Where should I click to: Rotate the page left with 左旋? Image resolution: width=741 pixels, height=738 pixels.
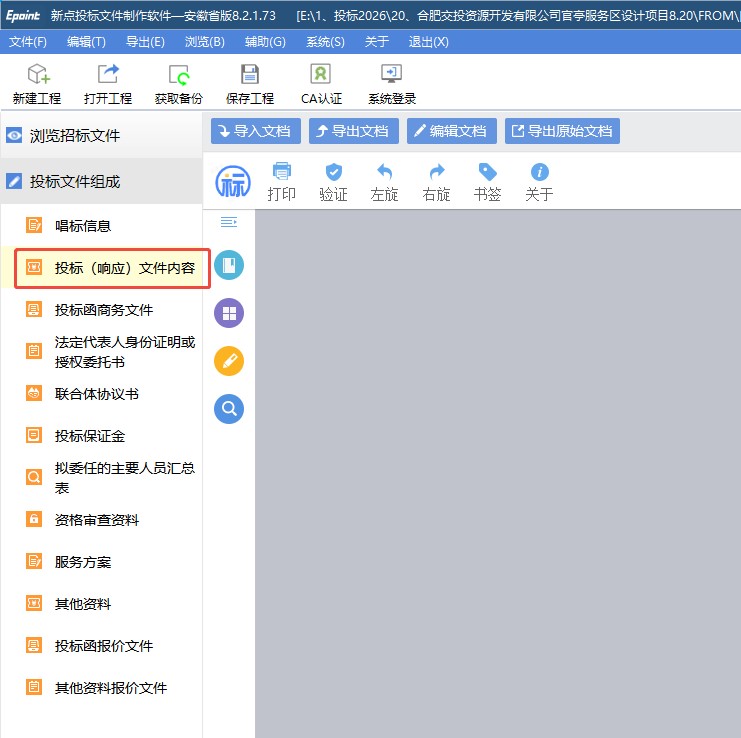[x=385, y=182]
